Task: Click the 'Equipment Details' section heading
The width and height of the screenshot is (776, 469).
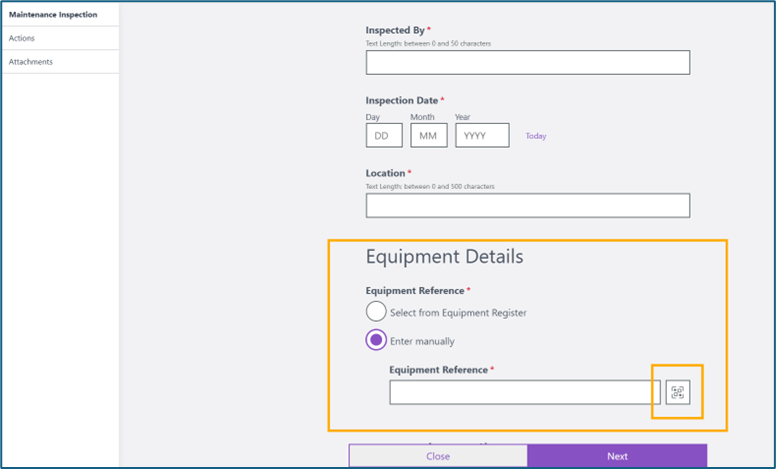Action: [444, 257]
